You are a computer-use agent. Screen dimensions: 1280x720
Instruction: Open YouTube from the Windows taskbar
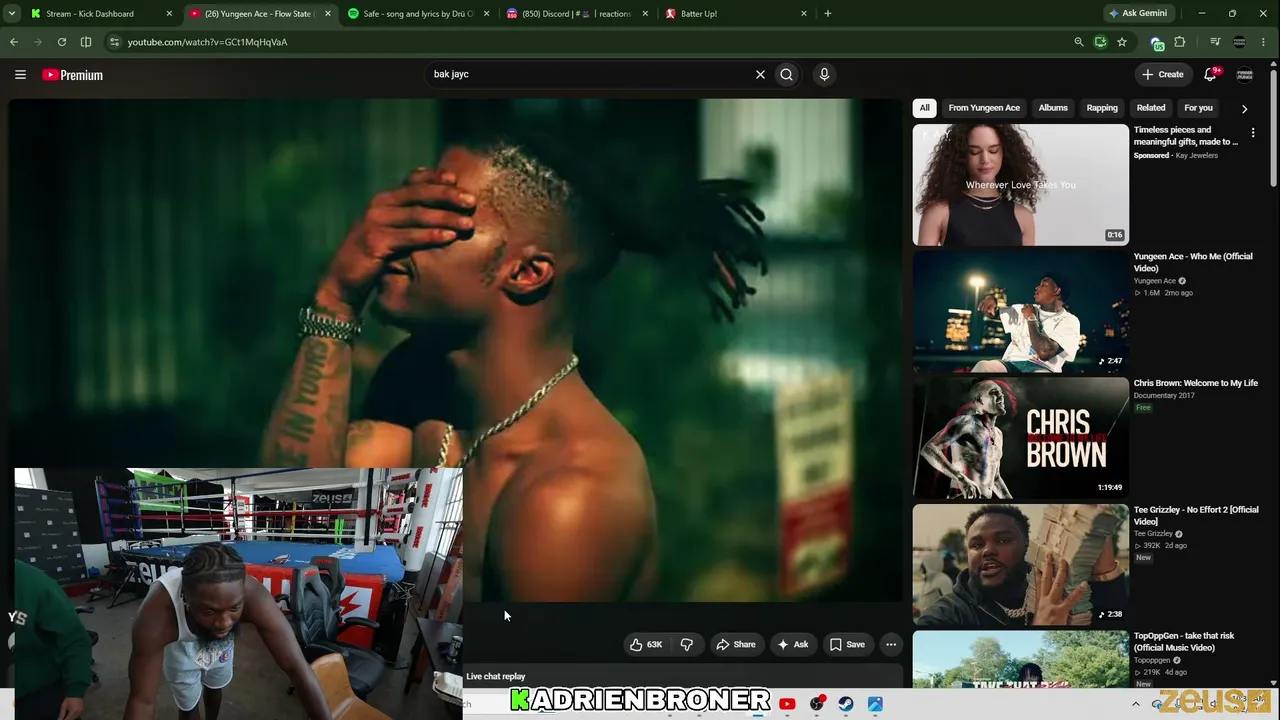pos(787,704)
